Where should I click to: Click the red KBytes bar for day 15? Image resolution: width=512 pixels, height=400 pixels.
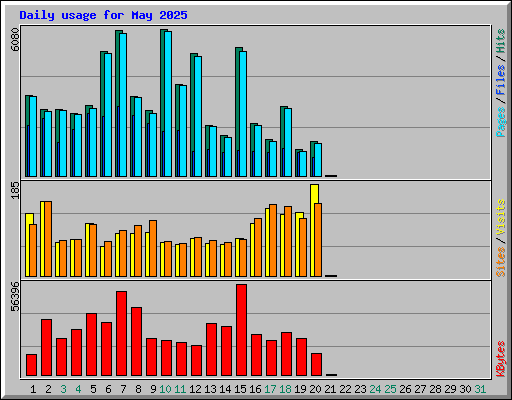[242, 330]
